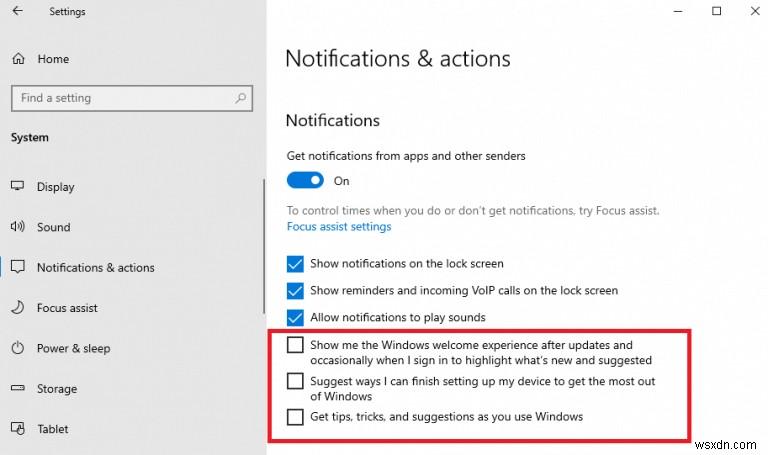768x455 pixels.
Task: Click the Sound speaker icon
Action: click(x=18, y=226)
